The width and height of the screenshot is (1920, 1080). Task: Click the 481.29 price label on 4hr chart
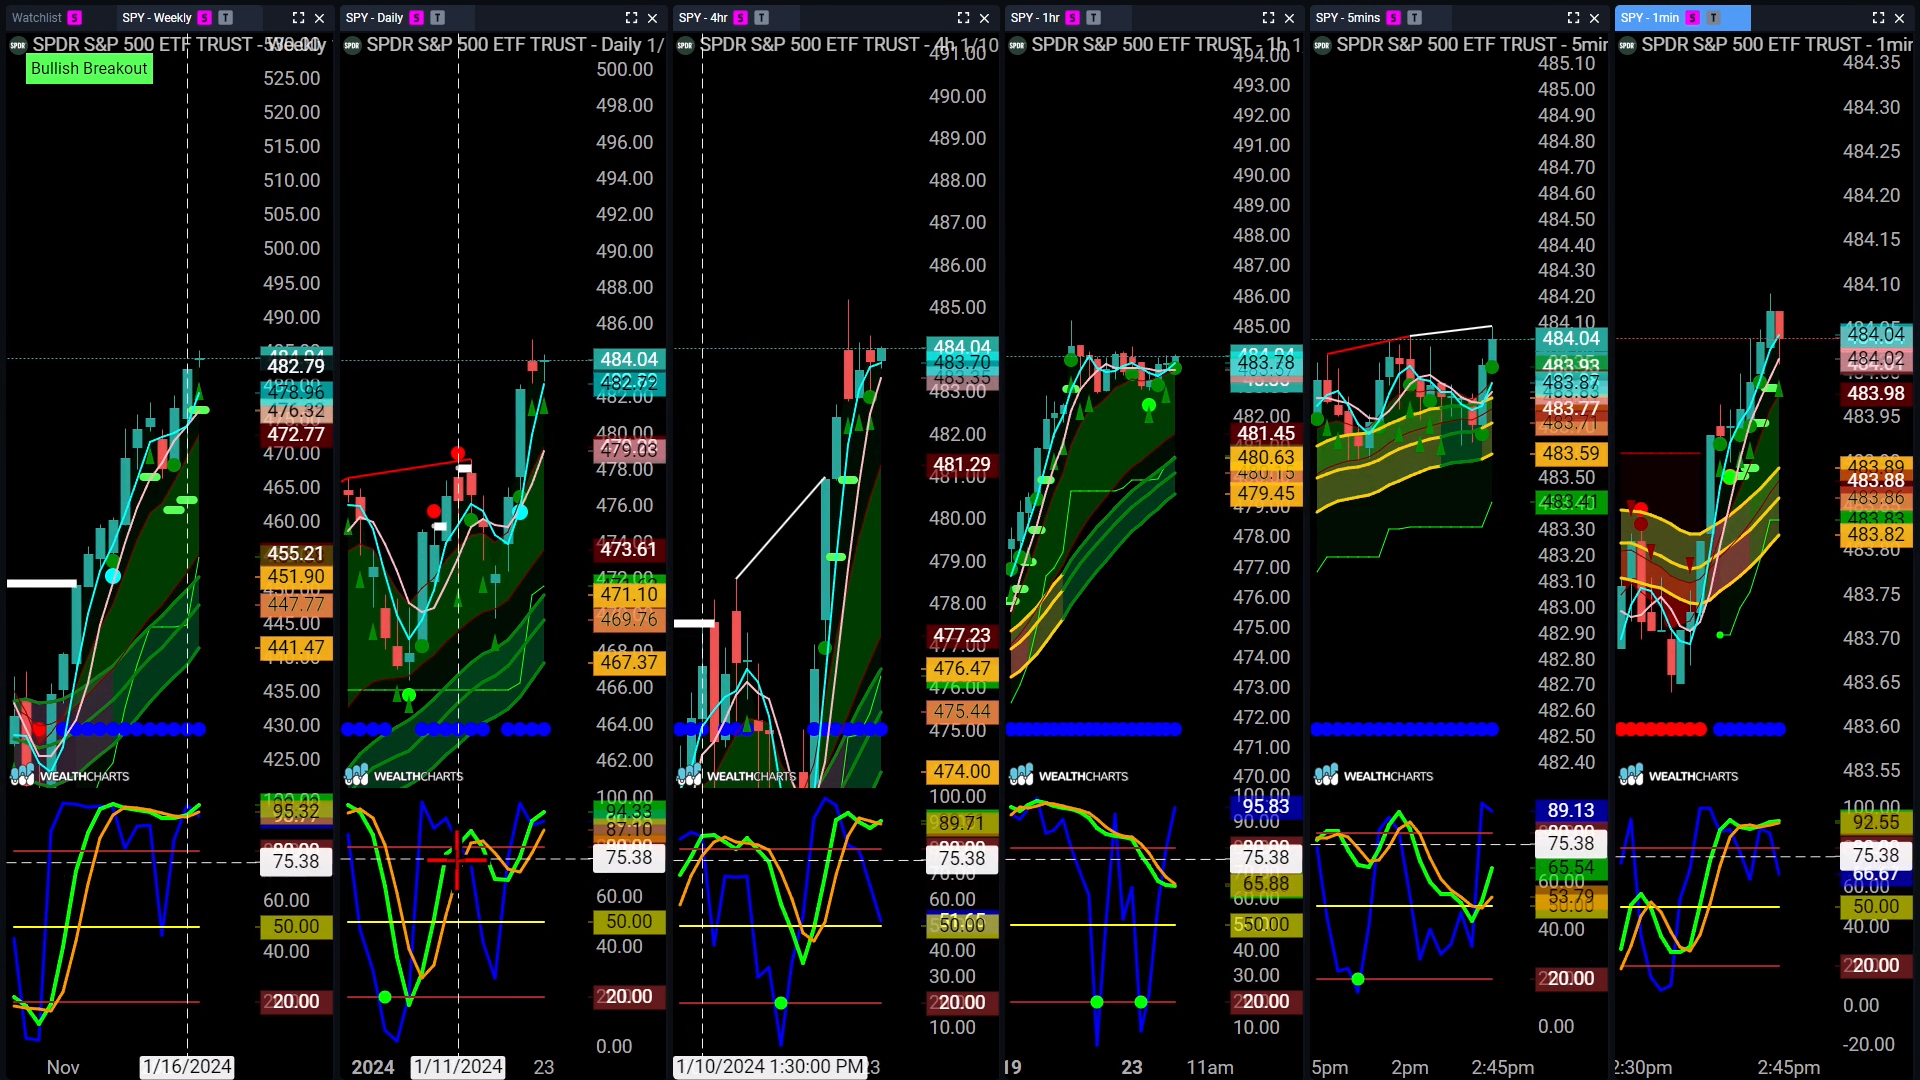coord(962,465)
